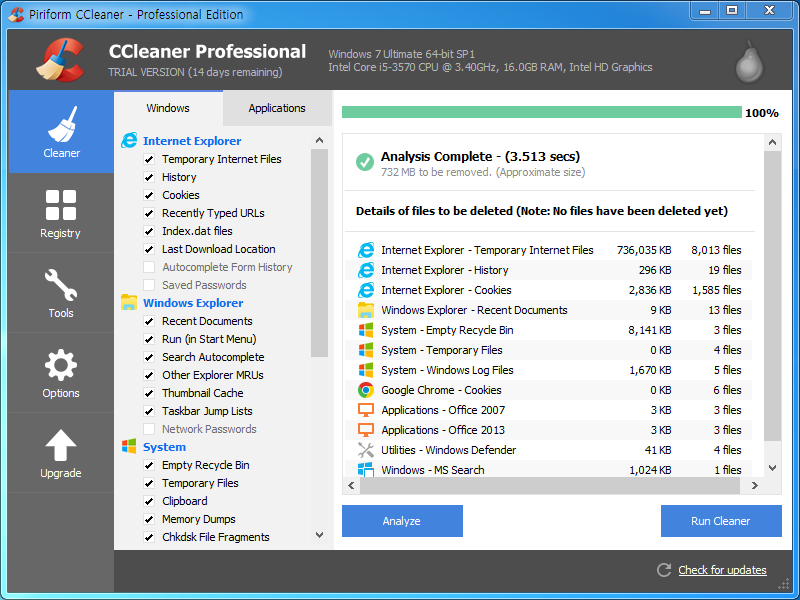Image resolution: width=800 pixels, height=600 pixels.
Task: Click the 100% green progress bar
Action: coord(541,112)
